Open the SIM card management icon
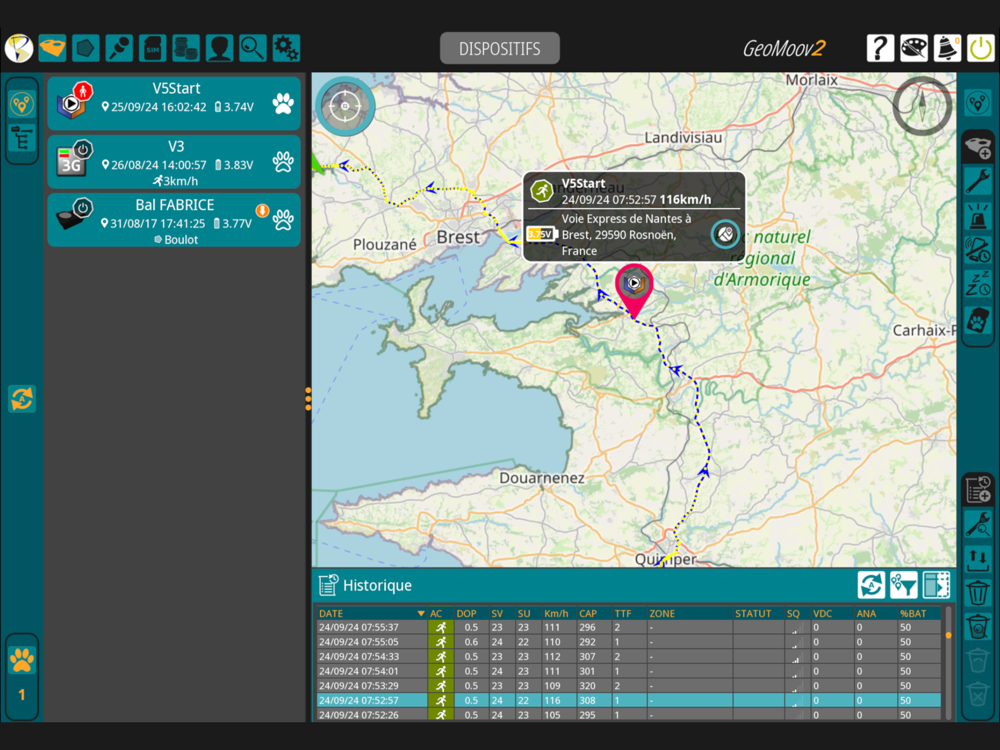Viewport: 1000px width, 750px height. click(x=152, y=48)
